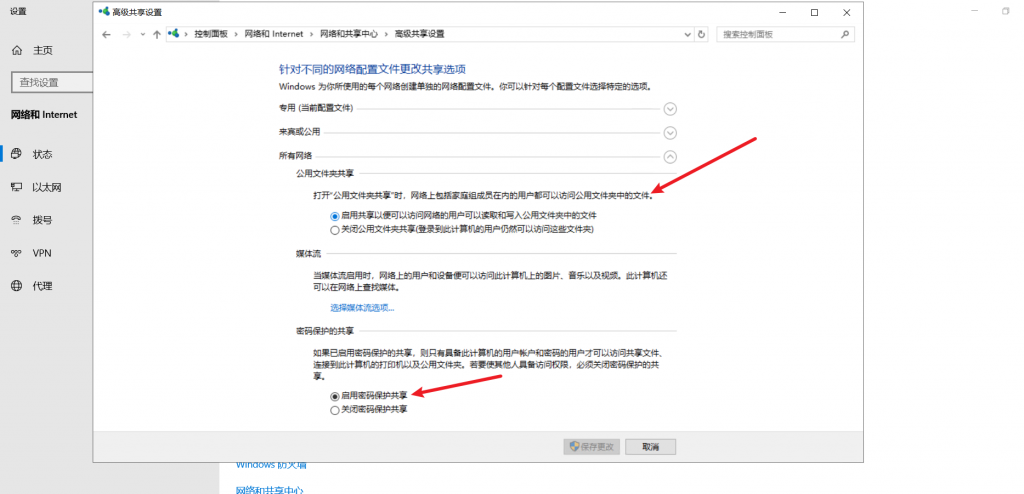Open the 以太网 settings page
1024x494 pixels.
[47, 187]
